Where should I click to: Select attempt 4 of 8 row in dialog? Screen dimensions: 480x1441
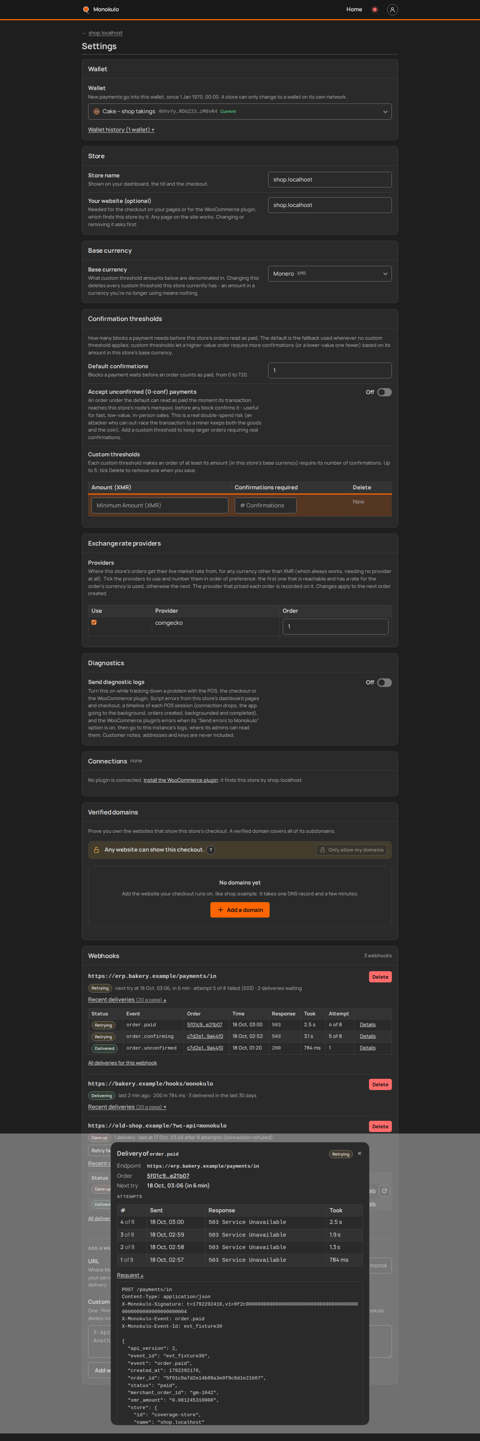tap(240, 1222)
